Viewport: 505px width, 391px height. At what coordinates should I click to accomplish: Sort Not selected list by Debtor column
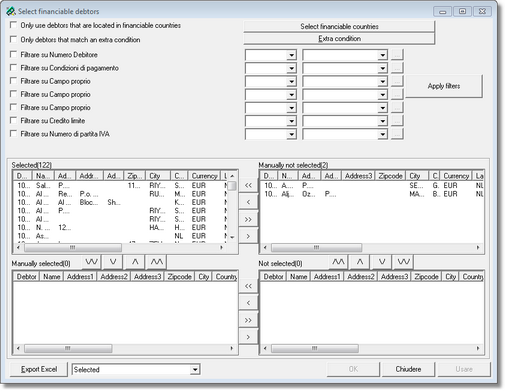tap(273, 276)
